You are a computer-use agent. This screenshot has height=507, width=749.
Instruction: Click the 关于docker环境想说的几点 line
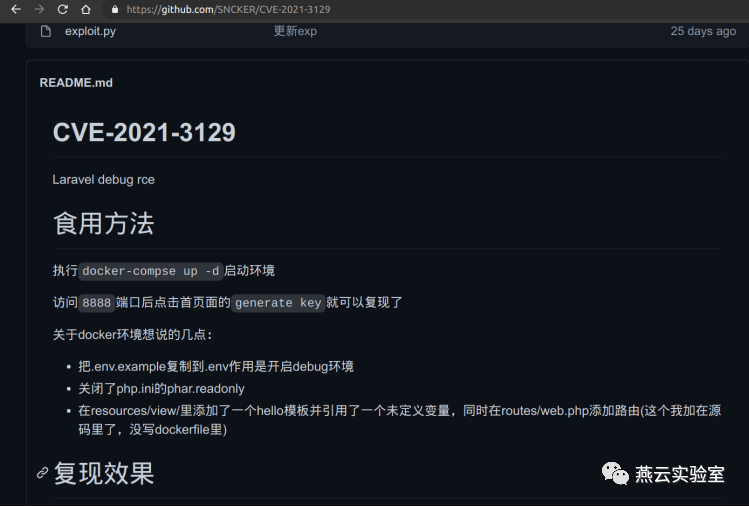[132, 334]
